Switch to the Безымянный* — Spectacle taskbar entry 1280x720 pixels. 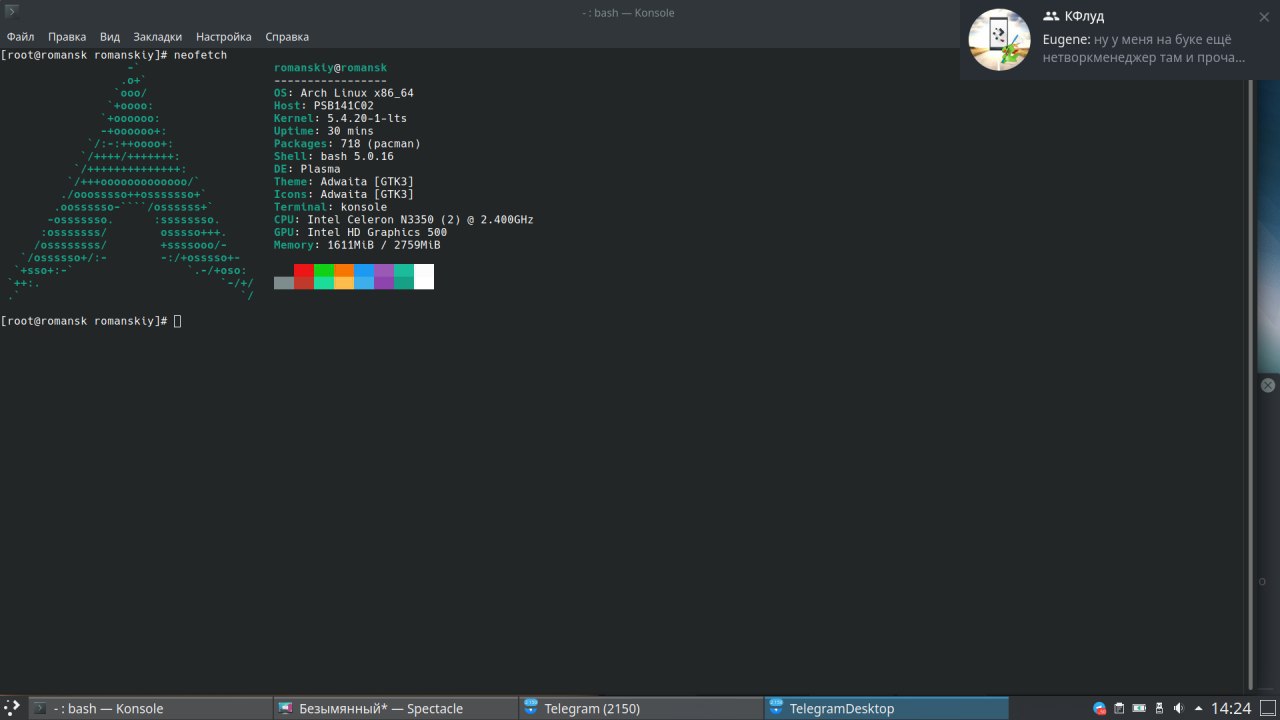(396, 708)
